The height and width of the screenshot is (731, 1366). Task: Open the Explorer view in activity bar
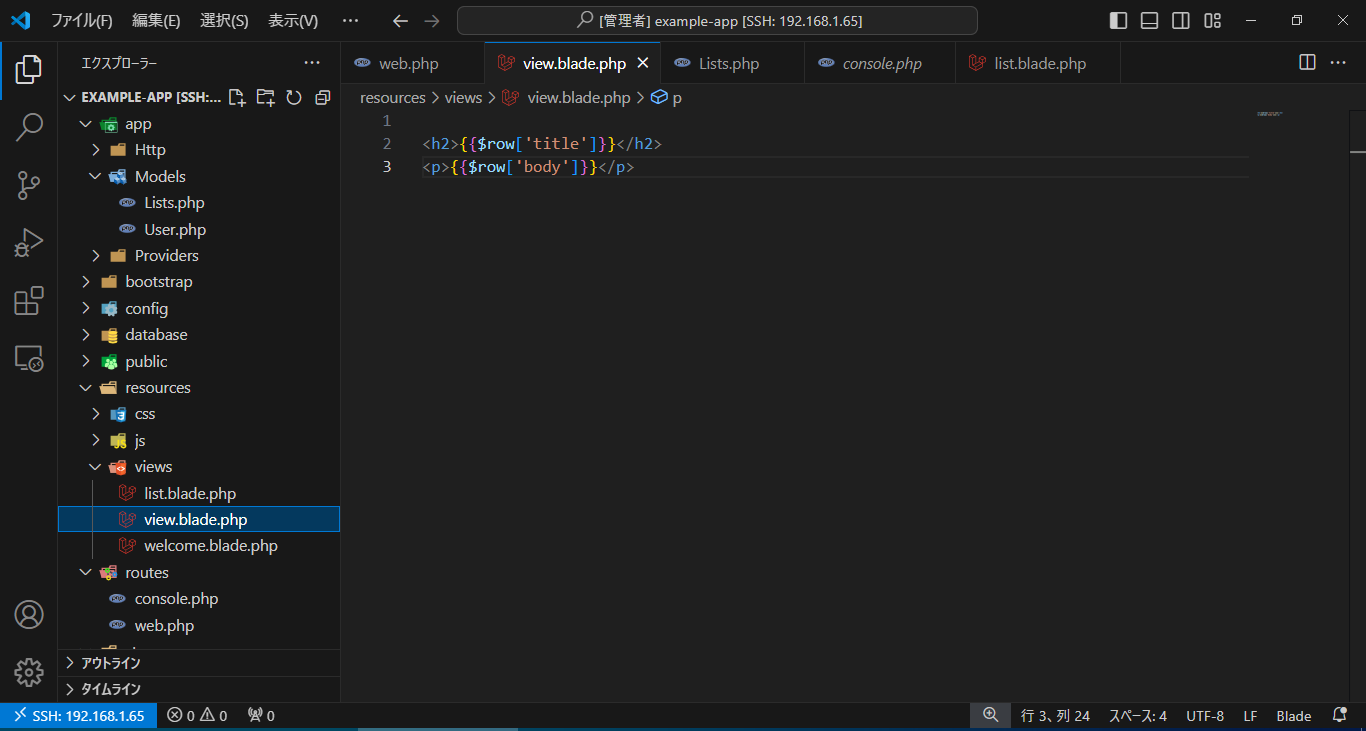(x=29, y=70)
